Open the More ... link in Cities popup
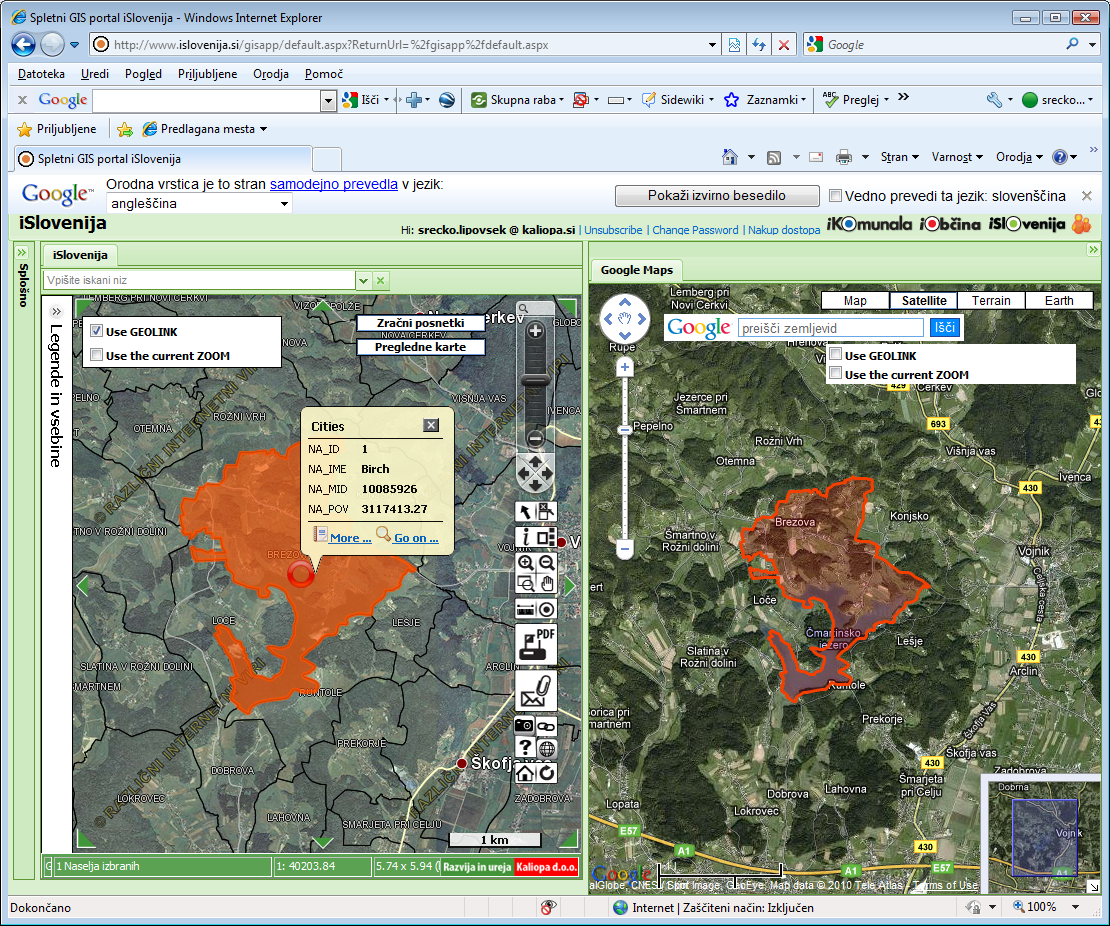The height and width of the screenshot is (926, 1110). coord(350,538)
